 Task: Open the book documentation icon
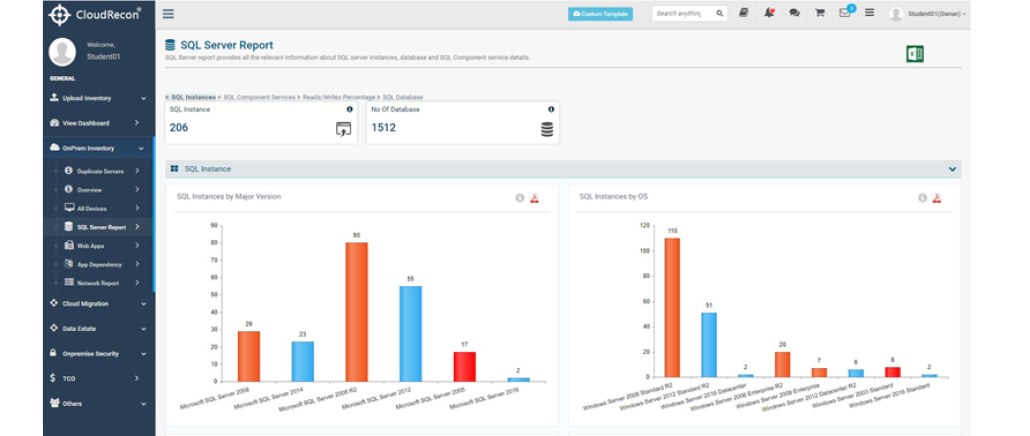pyautogui.click(x=744, y=12)
